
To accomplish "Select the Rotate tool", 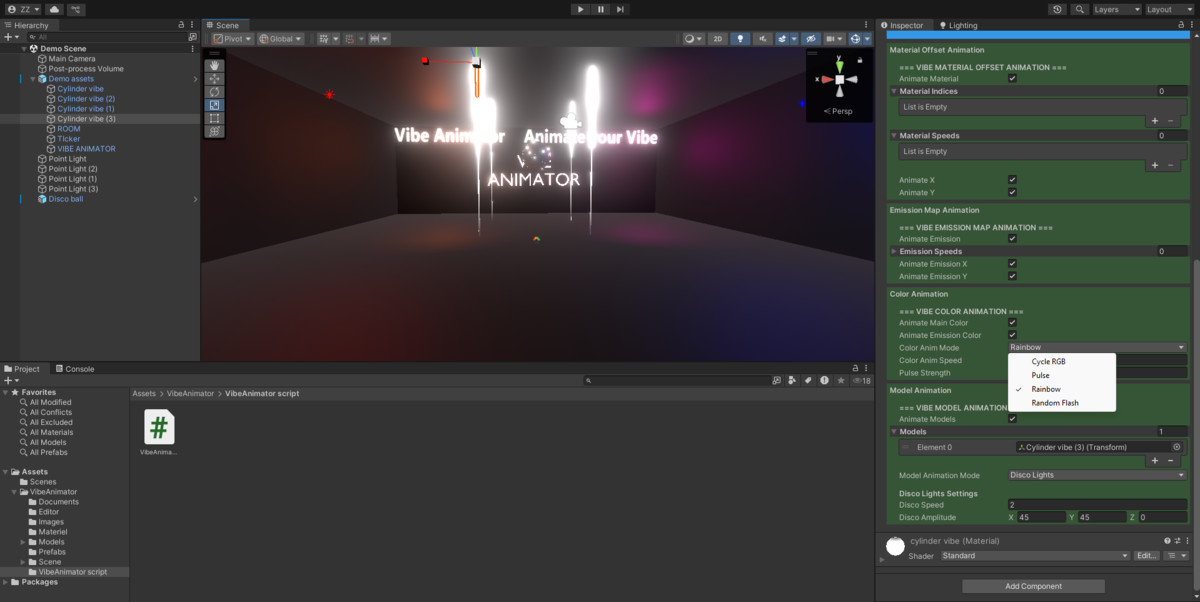I will [213, 92].
